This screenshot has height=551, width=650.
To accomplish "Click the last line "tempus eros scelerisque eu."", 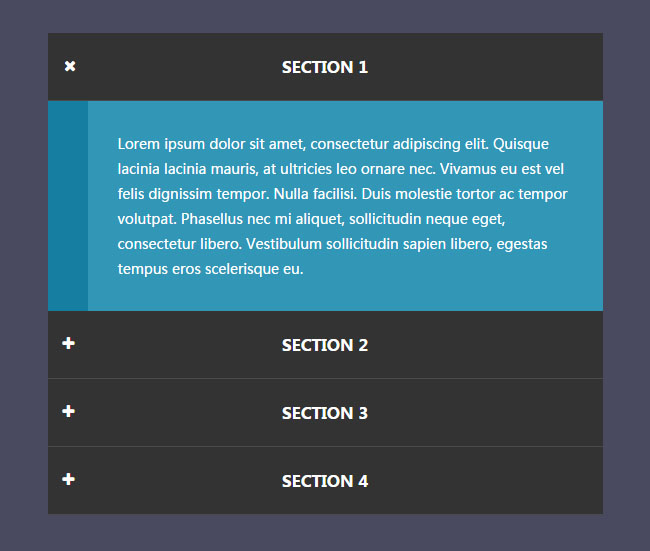I will 210,269.
